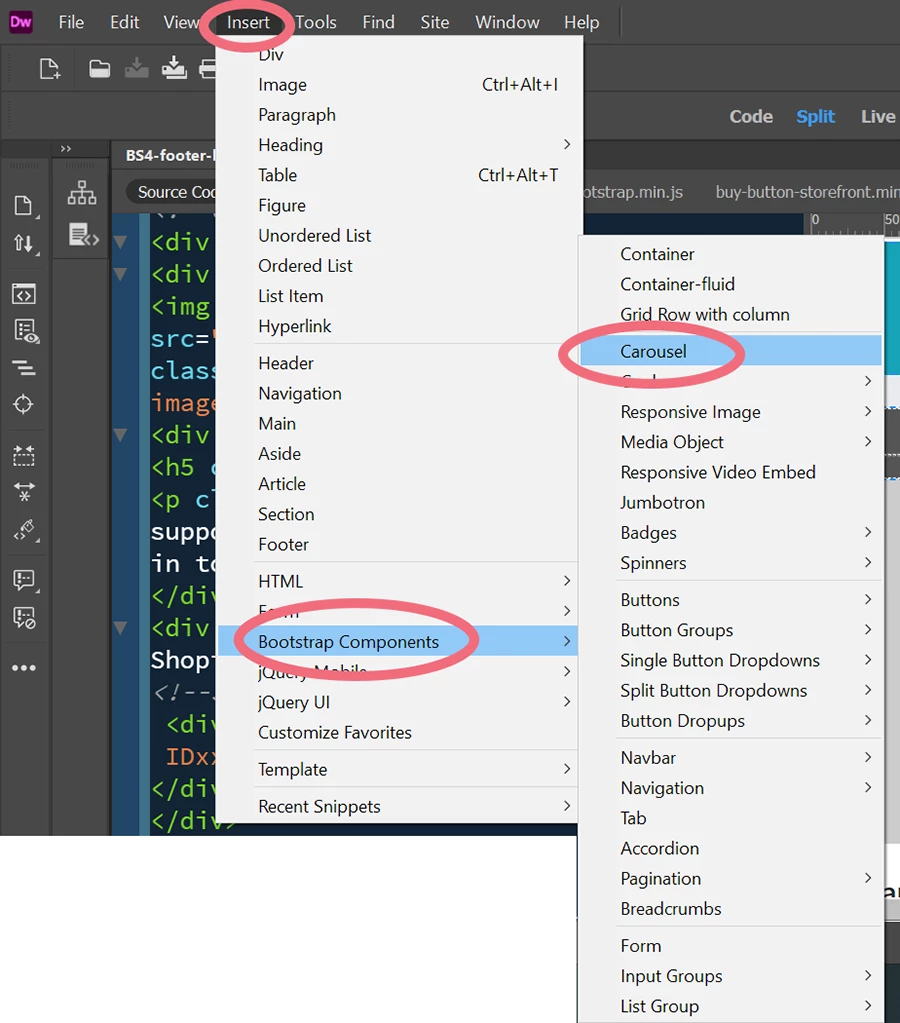Expand the Heading submenu arrow

pyautogui.click(x=566, y=144)
